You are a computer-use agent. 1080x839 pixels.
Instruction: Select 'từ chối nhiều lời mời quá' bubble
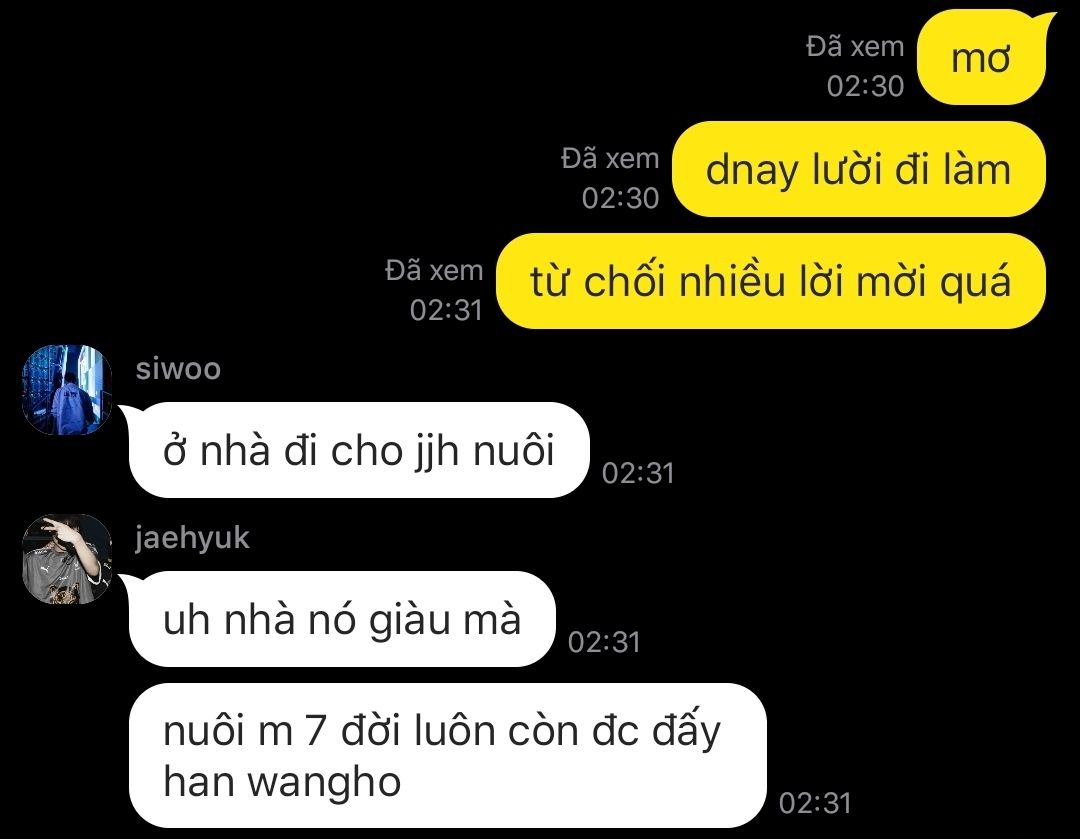pyautogui.click(x=771, y=281)
